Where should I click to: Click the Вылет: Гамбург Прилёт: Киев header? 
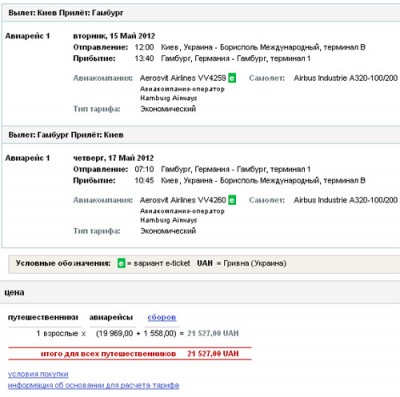(66, 135)
